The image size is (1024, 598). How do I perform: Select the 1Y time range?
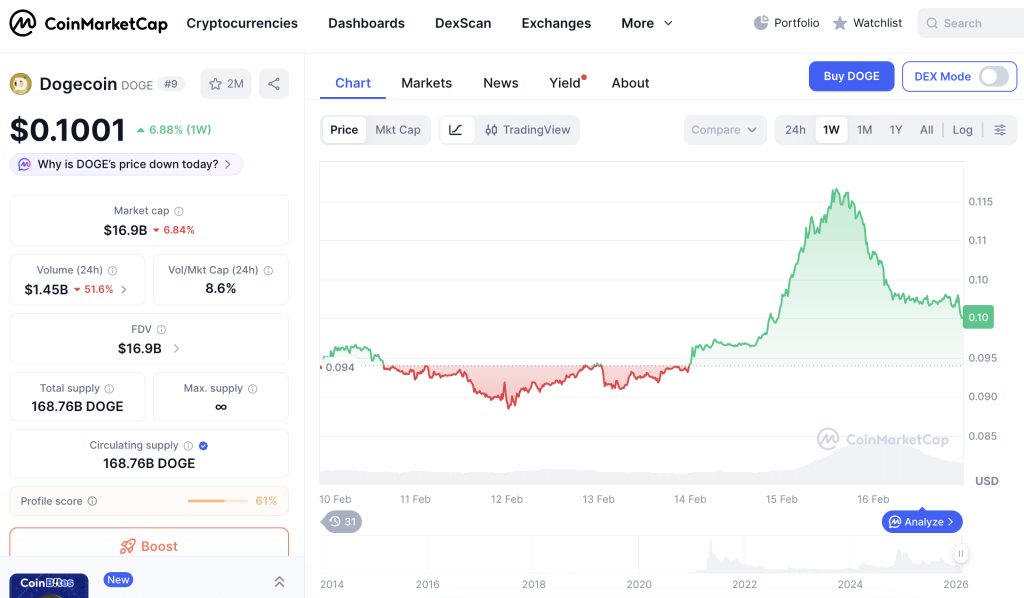[x=896, y=130]
